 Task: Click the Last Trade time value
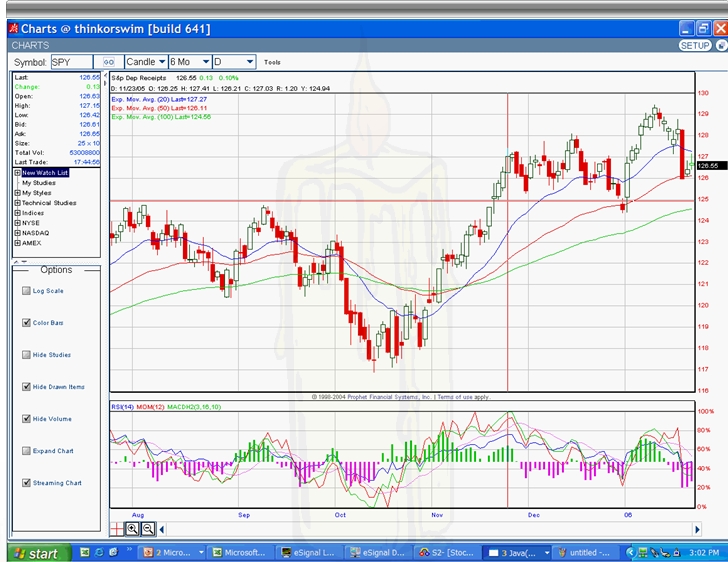click(87, 162)
